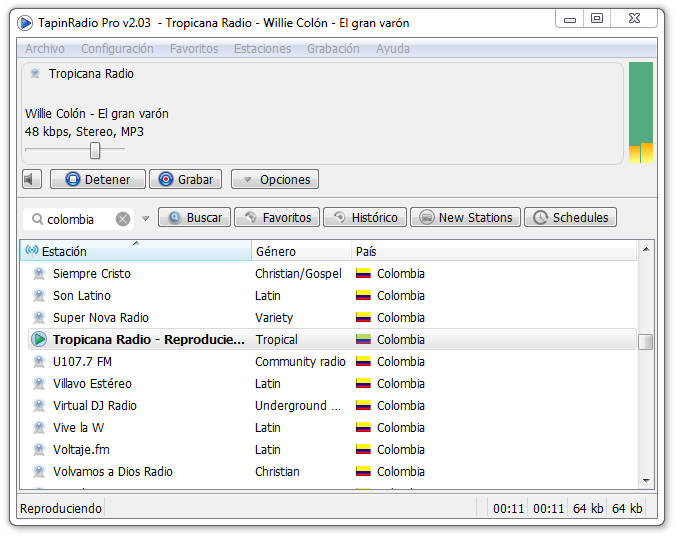Click the green audio level meter
This screenshot has height=540, width=681.
[641, 112]
